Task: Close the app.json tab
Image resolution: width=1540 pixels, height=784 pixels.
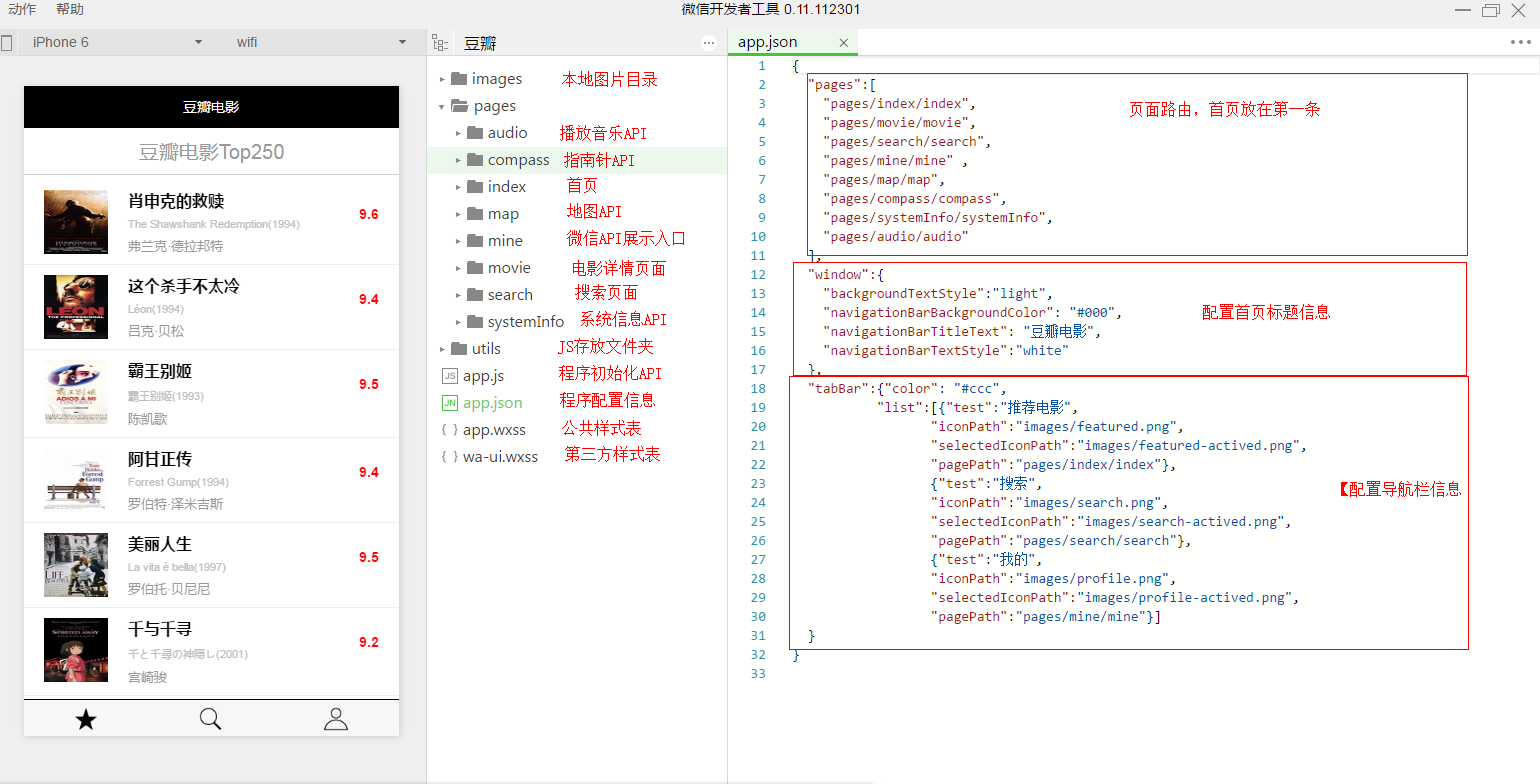Action: click(x=844, y=43)
